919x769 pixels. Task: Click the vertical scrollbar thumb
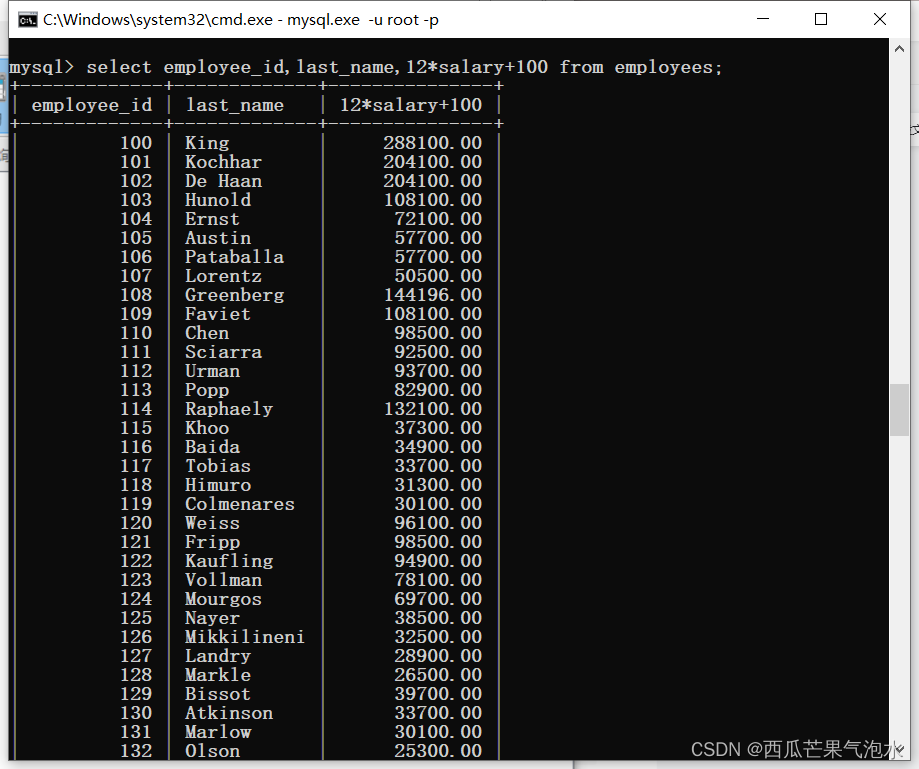tap(899, 410)
